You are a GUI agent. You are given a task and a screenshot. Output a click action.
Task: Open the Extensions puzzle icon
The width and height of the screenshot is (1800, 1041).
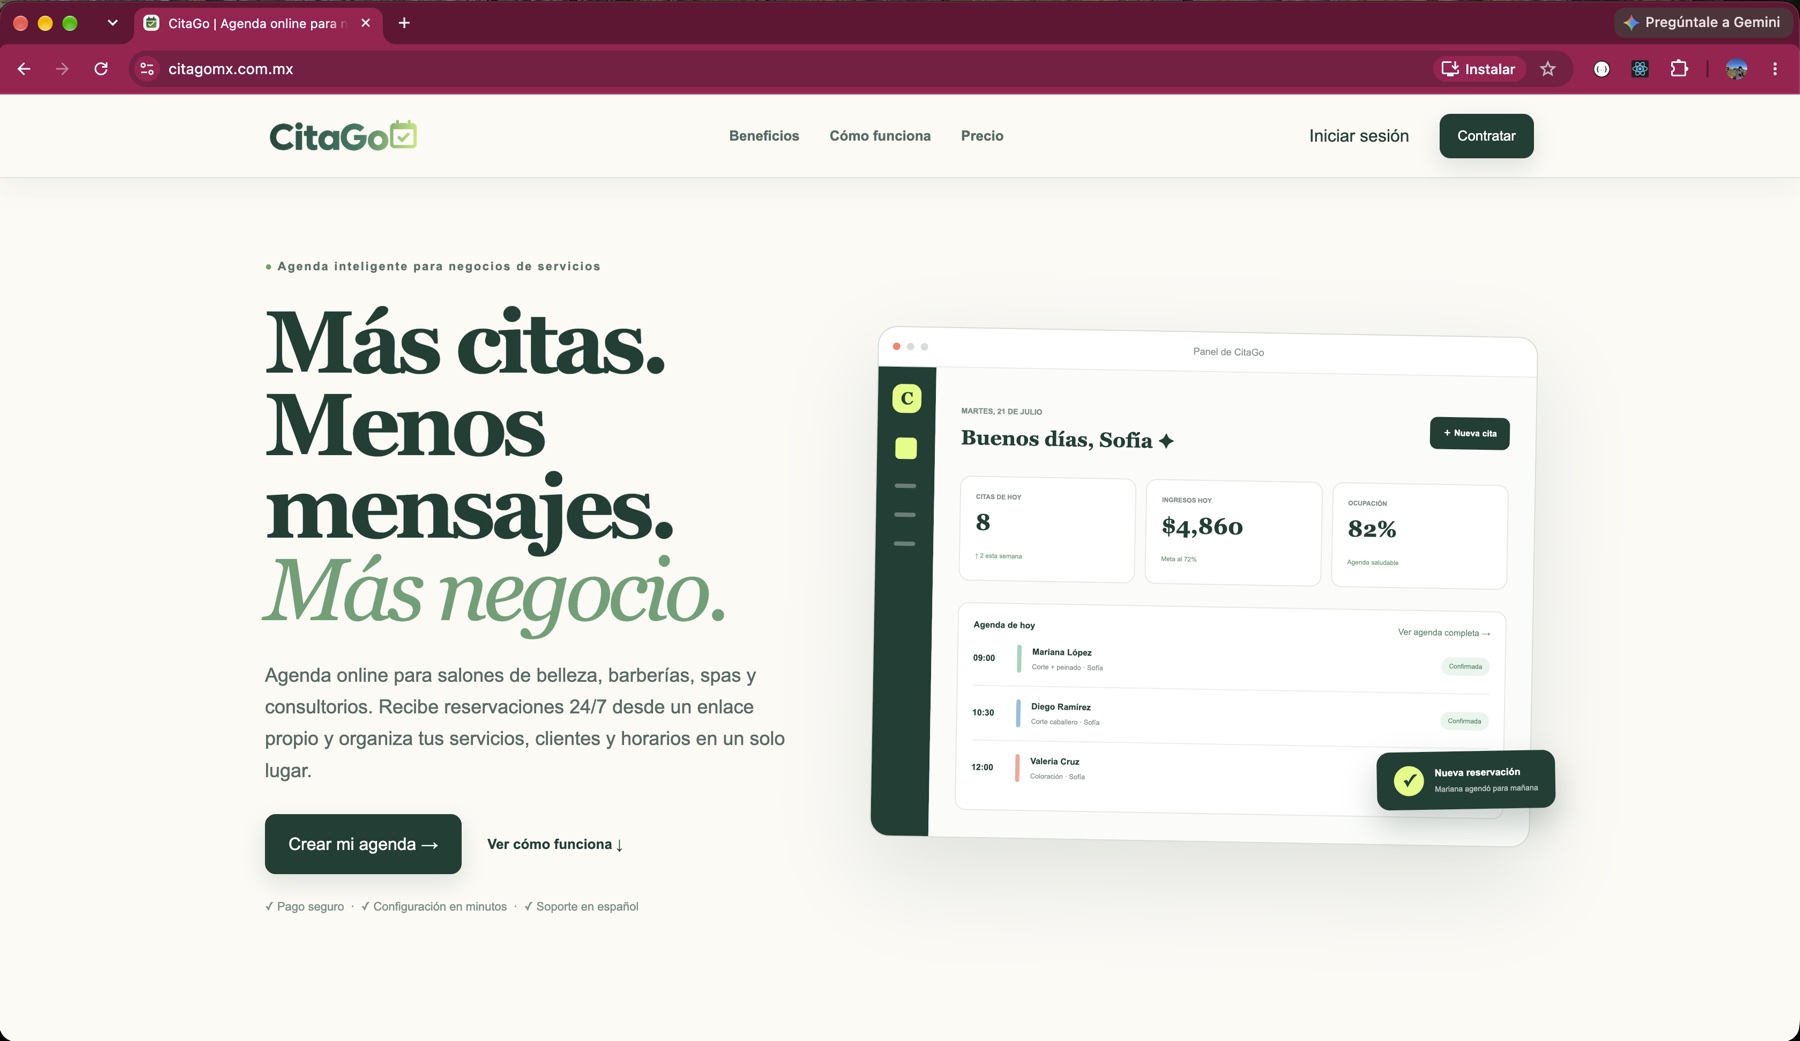(1679, 69)
